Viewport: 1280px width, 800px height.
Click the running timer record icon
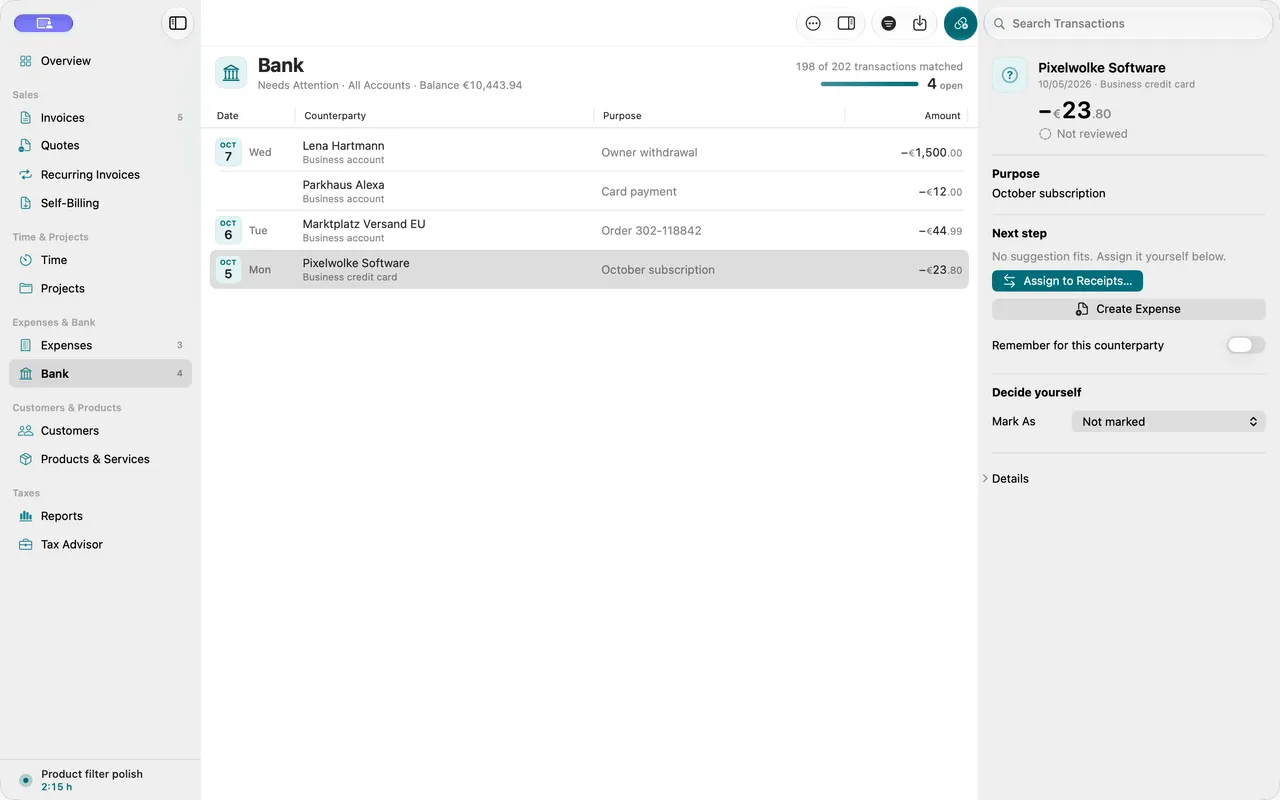pos(26,780)
